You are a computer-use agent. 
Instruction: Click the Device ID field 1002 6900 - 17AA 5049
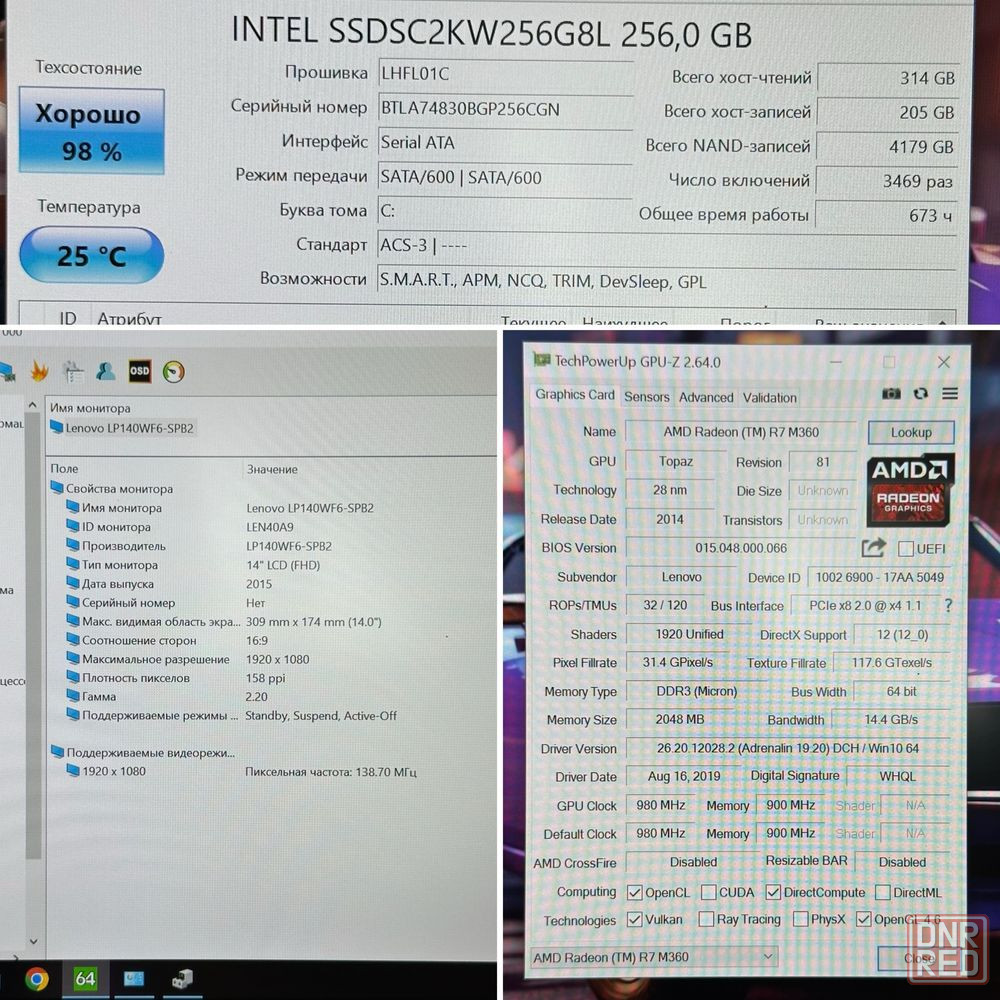click(879, 577)
